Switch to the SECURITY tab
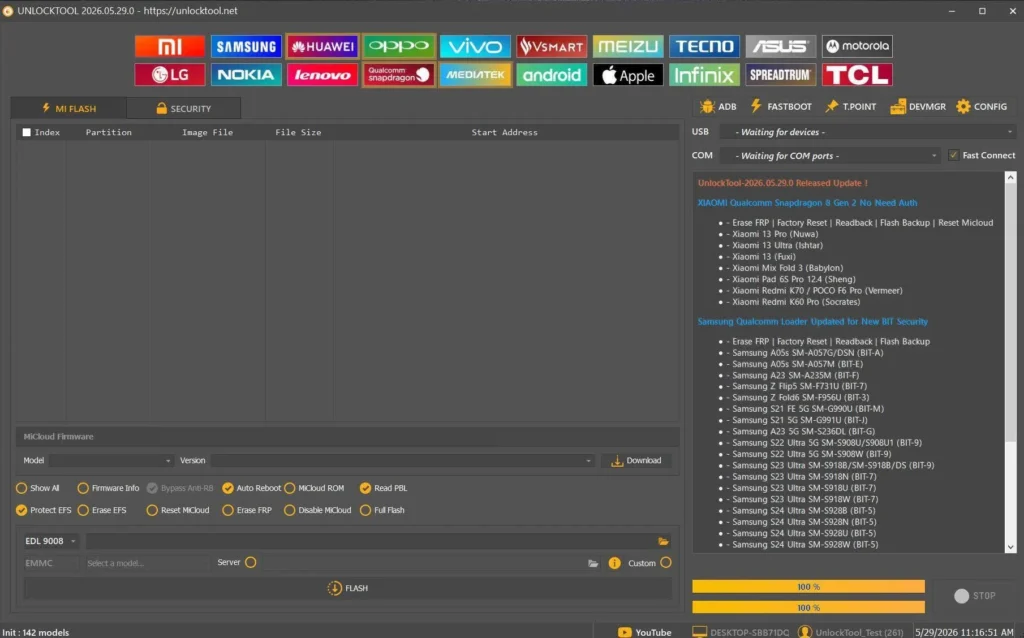This screenshot has width=1024, height=638. (x=184, y=108)
